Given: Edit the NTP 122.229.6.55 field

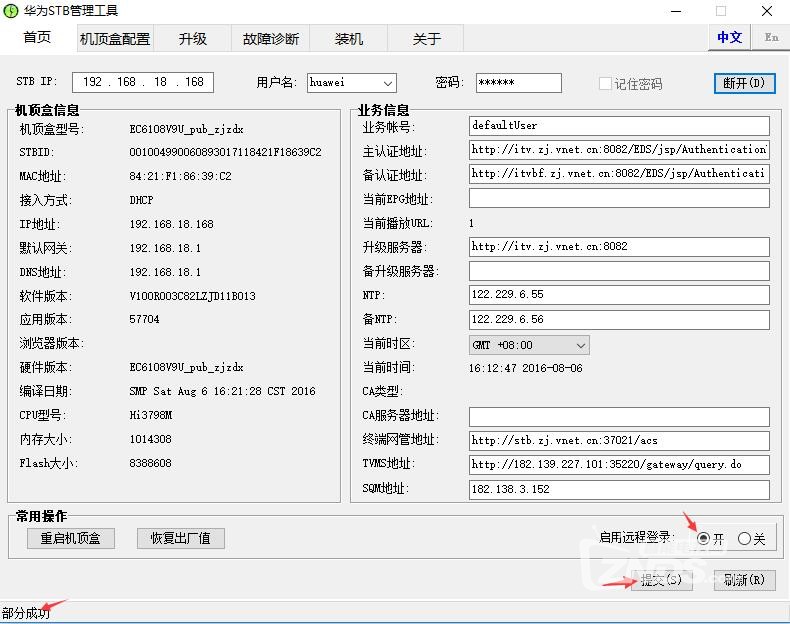Looking at the screenshot, I should (x=619, y=295).
